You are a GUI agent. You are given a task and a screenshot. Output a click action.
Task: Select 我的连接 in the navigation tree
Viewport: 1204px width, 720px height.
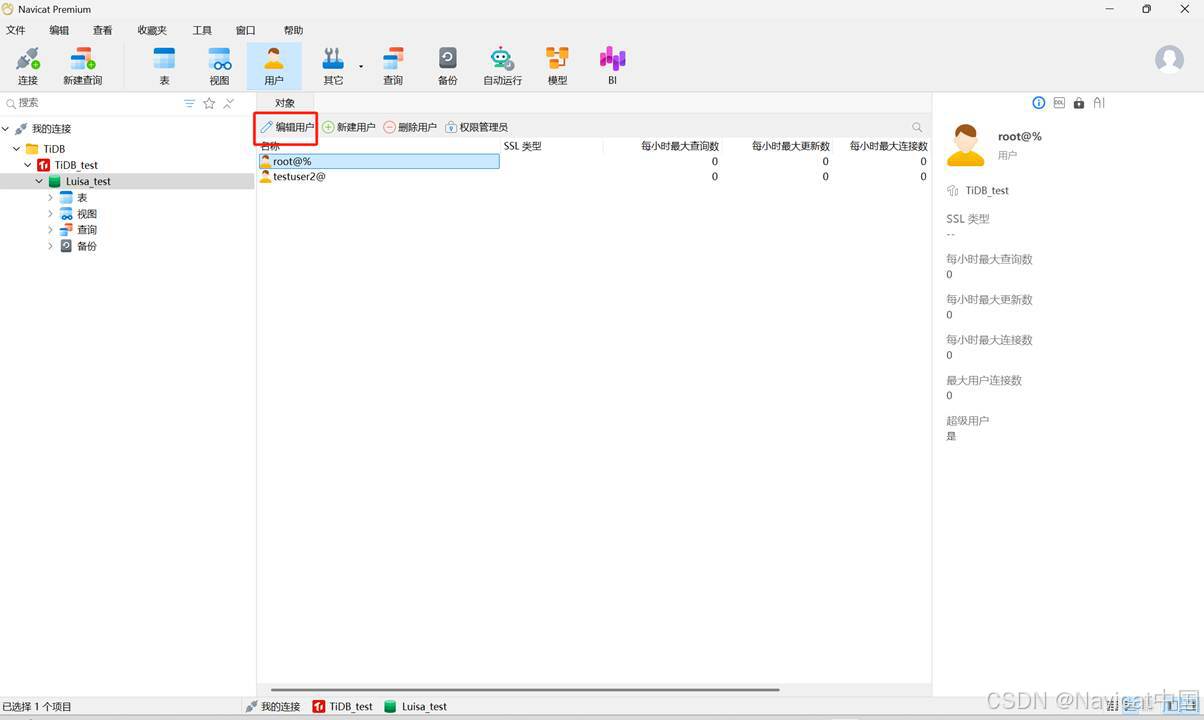click(51, 129)
